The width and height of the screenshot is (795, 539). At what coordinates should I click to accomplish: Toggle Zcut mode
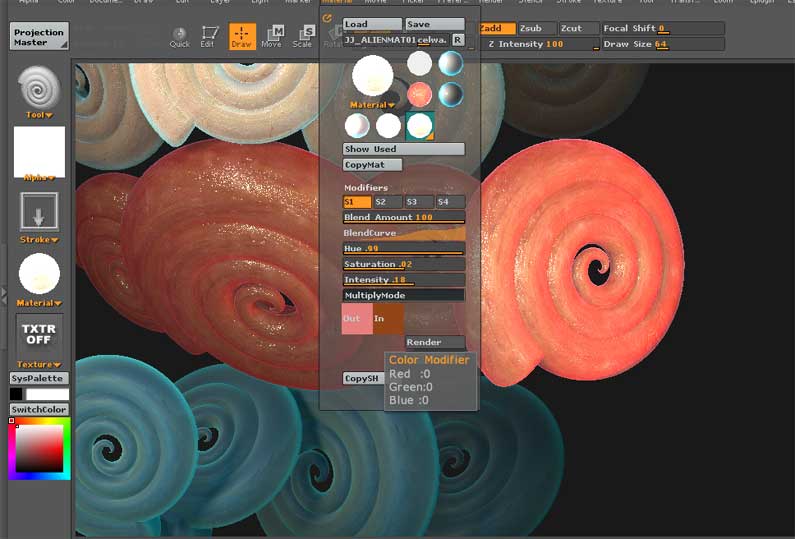[x=579, y=28]
